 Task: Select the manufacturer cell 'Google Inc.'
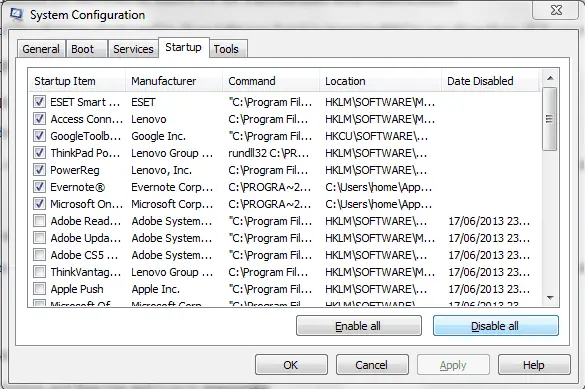click(x=158, y=136)
